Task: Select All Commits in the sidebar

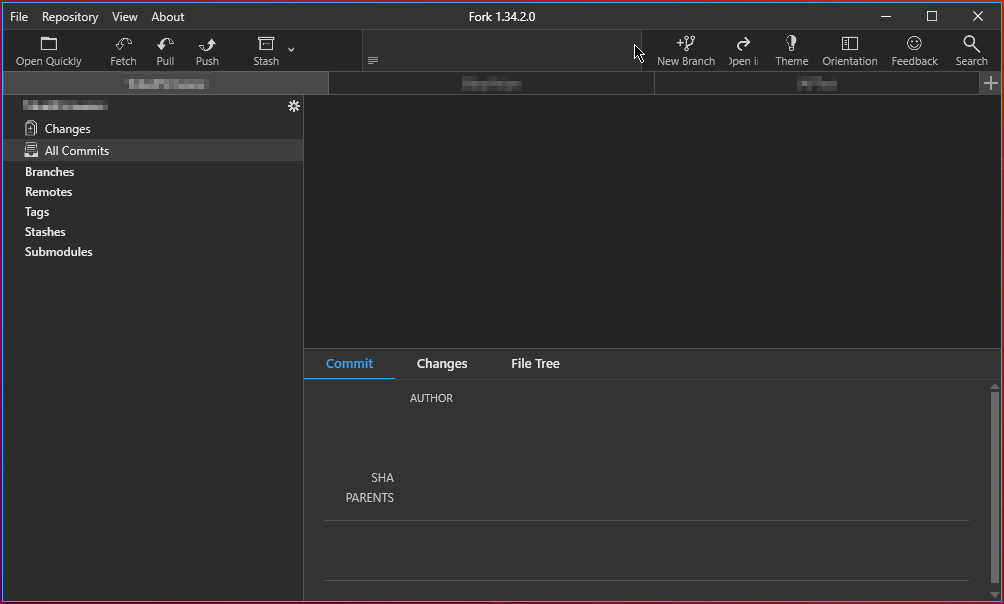Action: pos(153,151)
